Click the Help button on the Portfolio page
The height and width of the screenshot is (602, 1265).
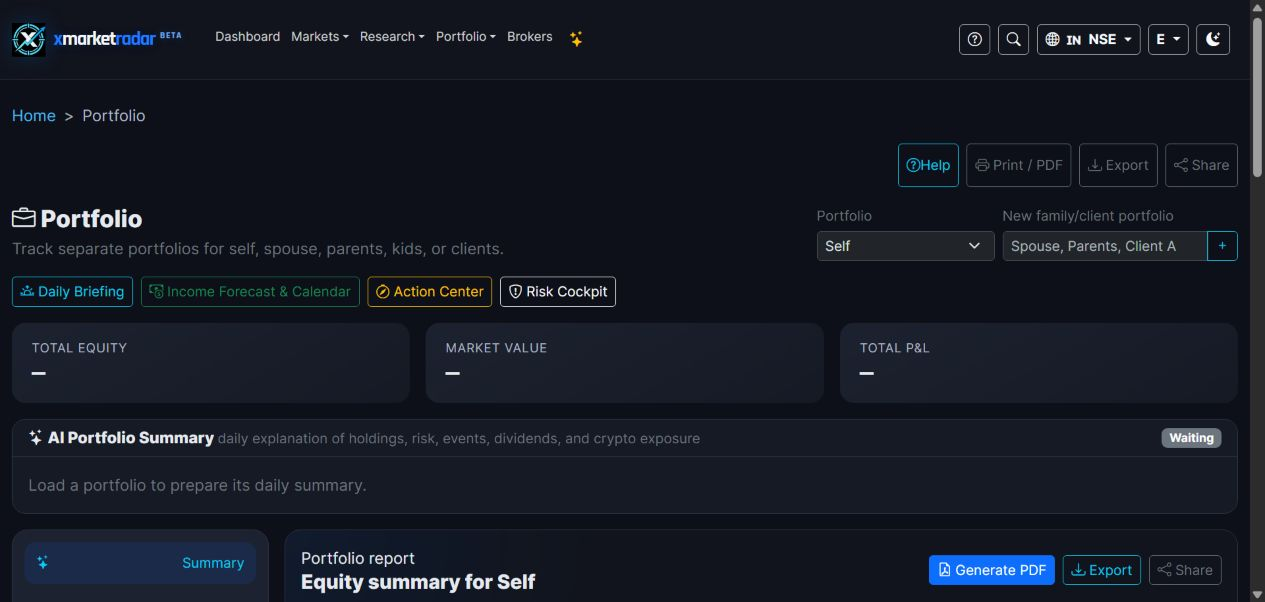coord(928,165)
